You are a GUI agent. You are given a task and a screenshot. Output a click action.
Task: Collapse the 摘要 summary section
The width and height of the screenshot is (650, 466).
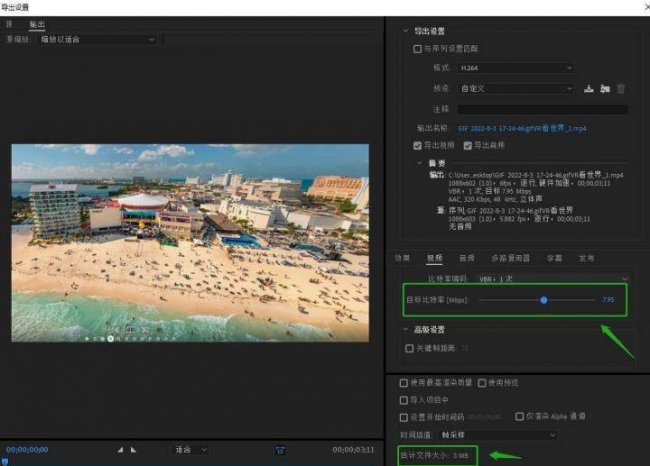(x=419, y=163)
